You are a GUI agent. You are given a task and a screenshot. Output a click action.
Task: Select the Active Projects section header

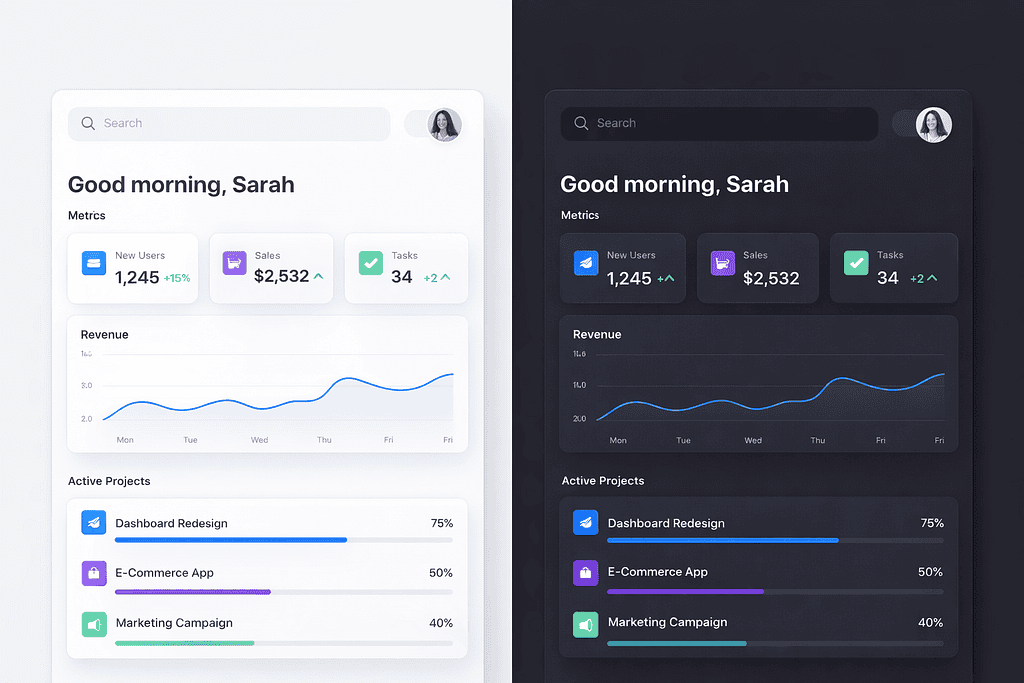(x=109, y=481)
